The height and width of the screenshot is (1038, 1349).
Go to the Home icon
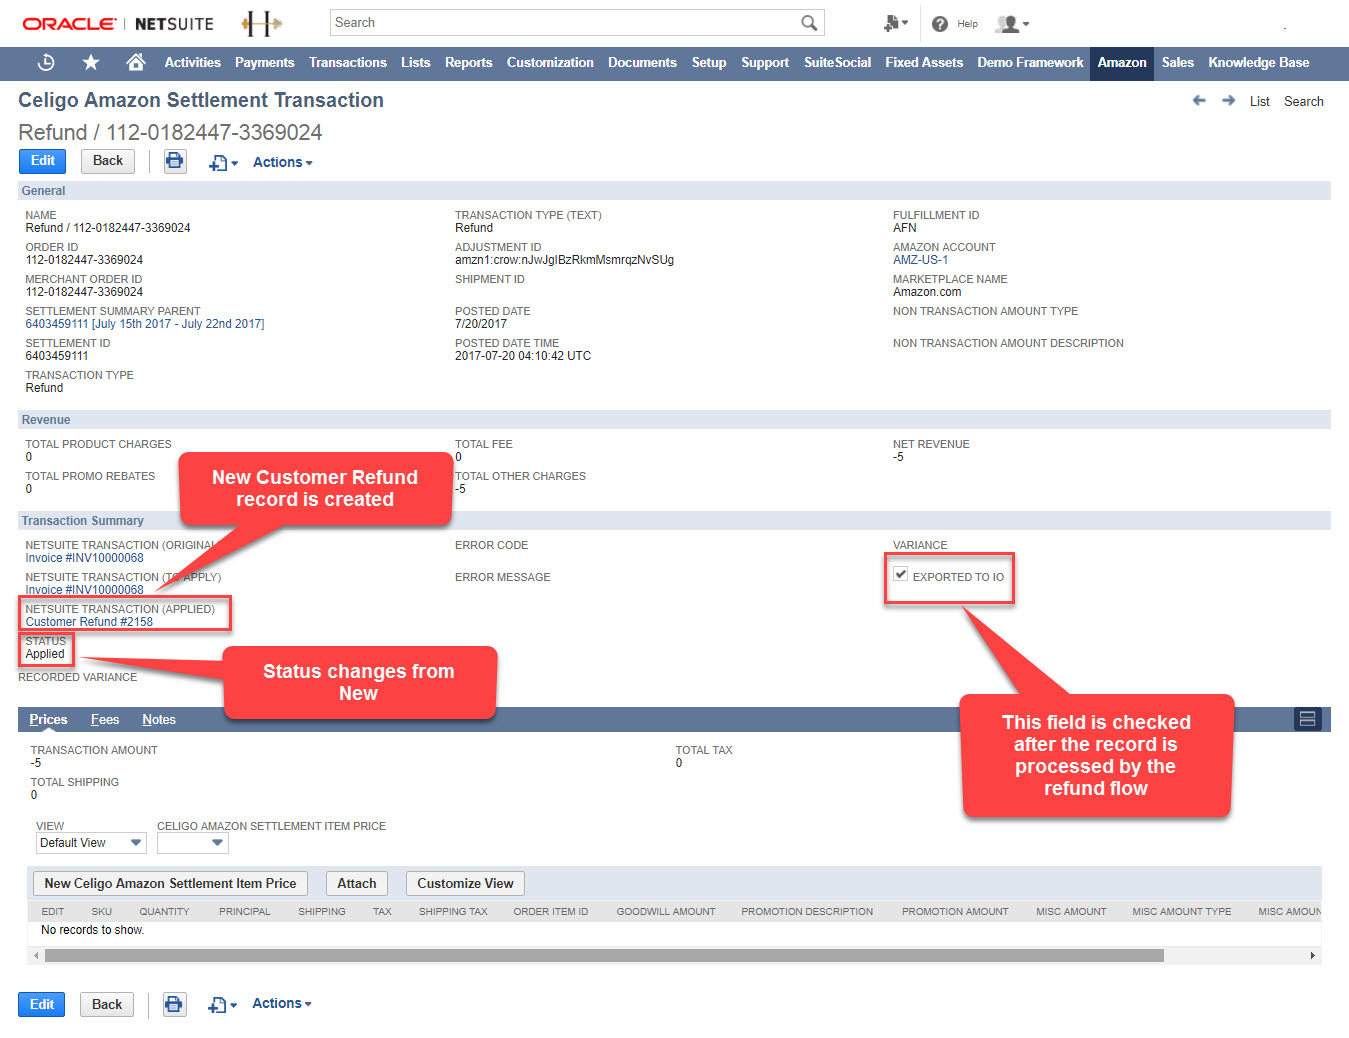pos(136,62)
